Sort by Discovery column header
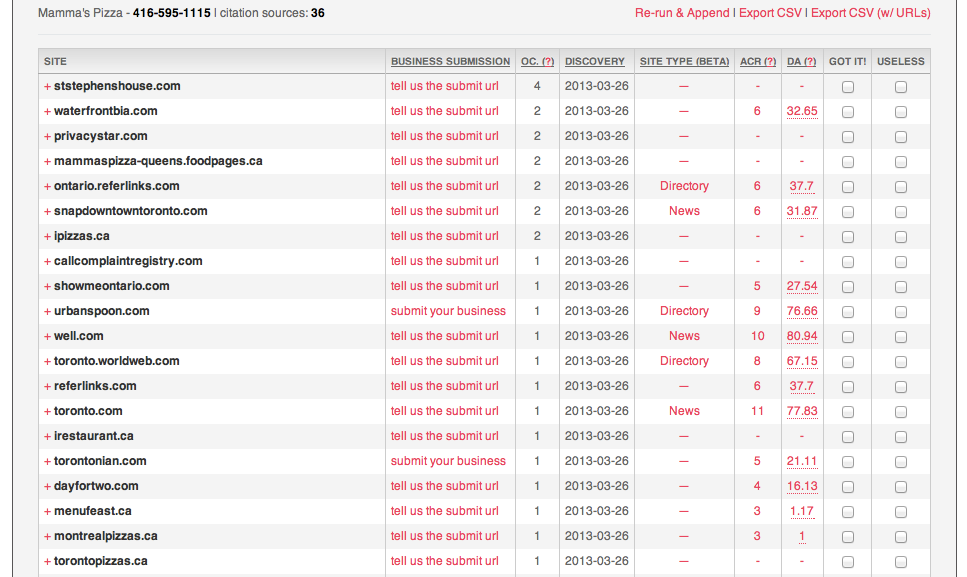Image resolution: width=967 pixels, height=577 pixels. [x=594, y=61]
